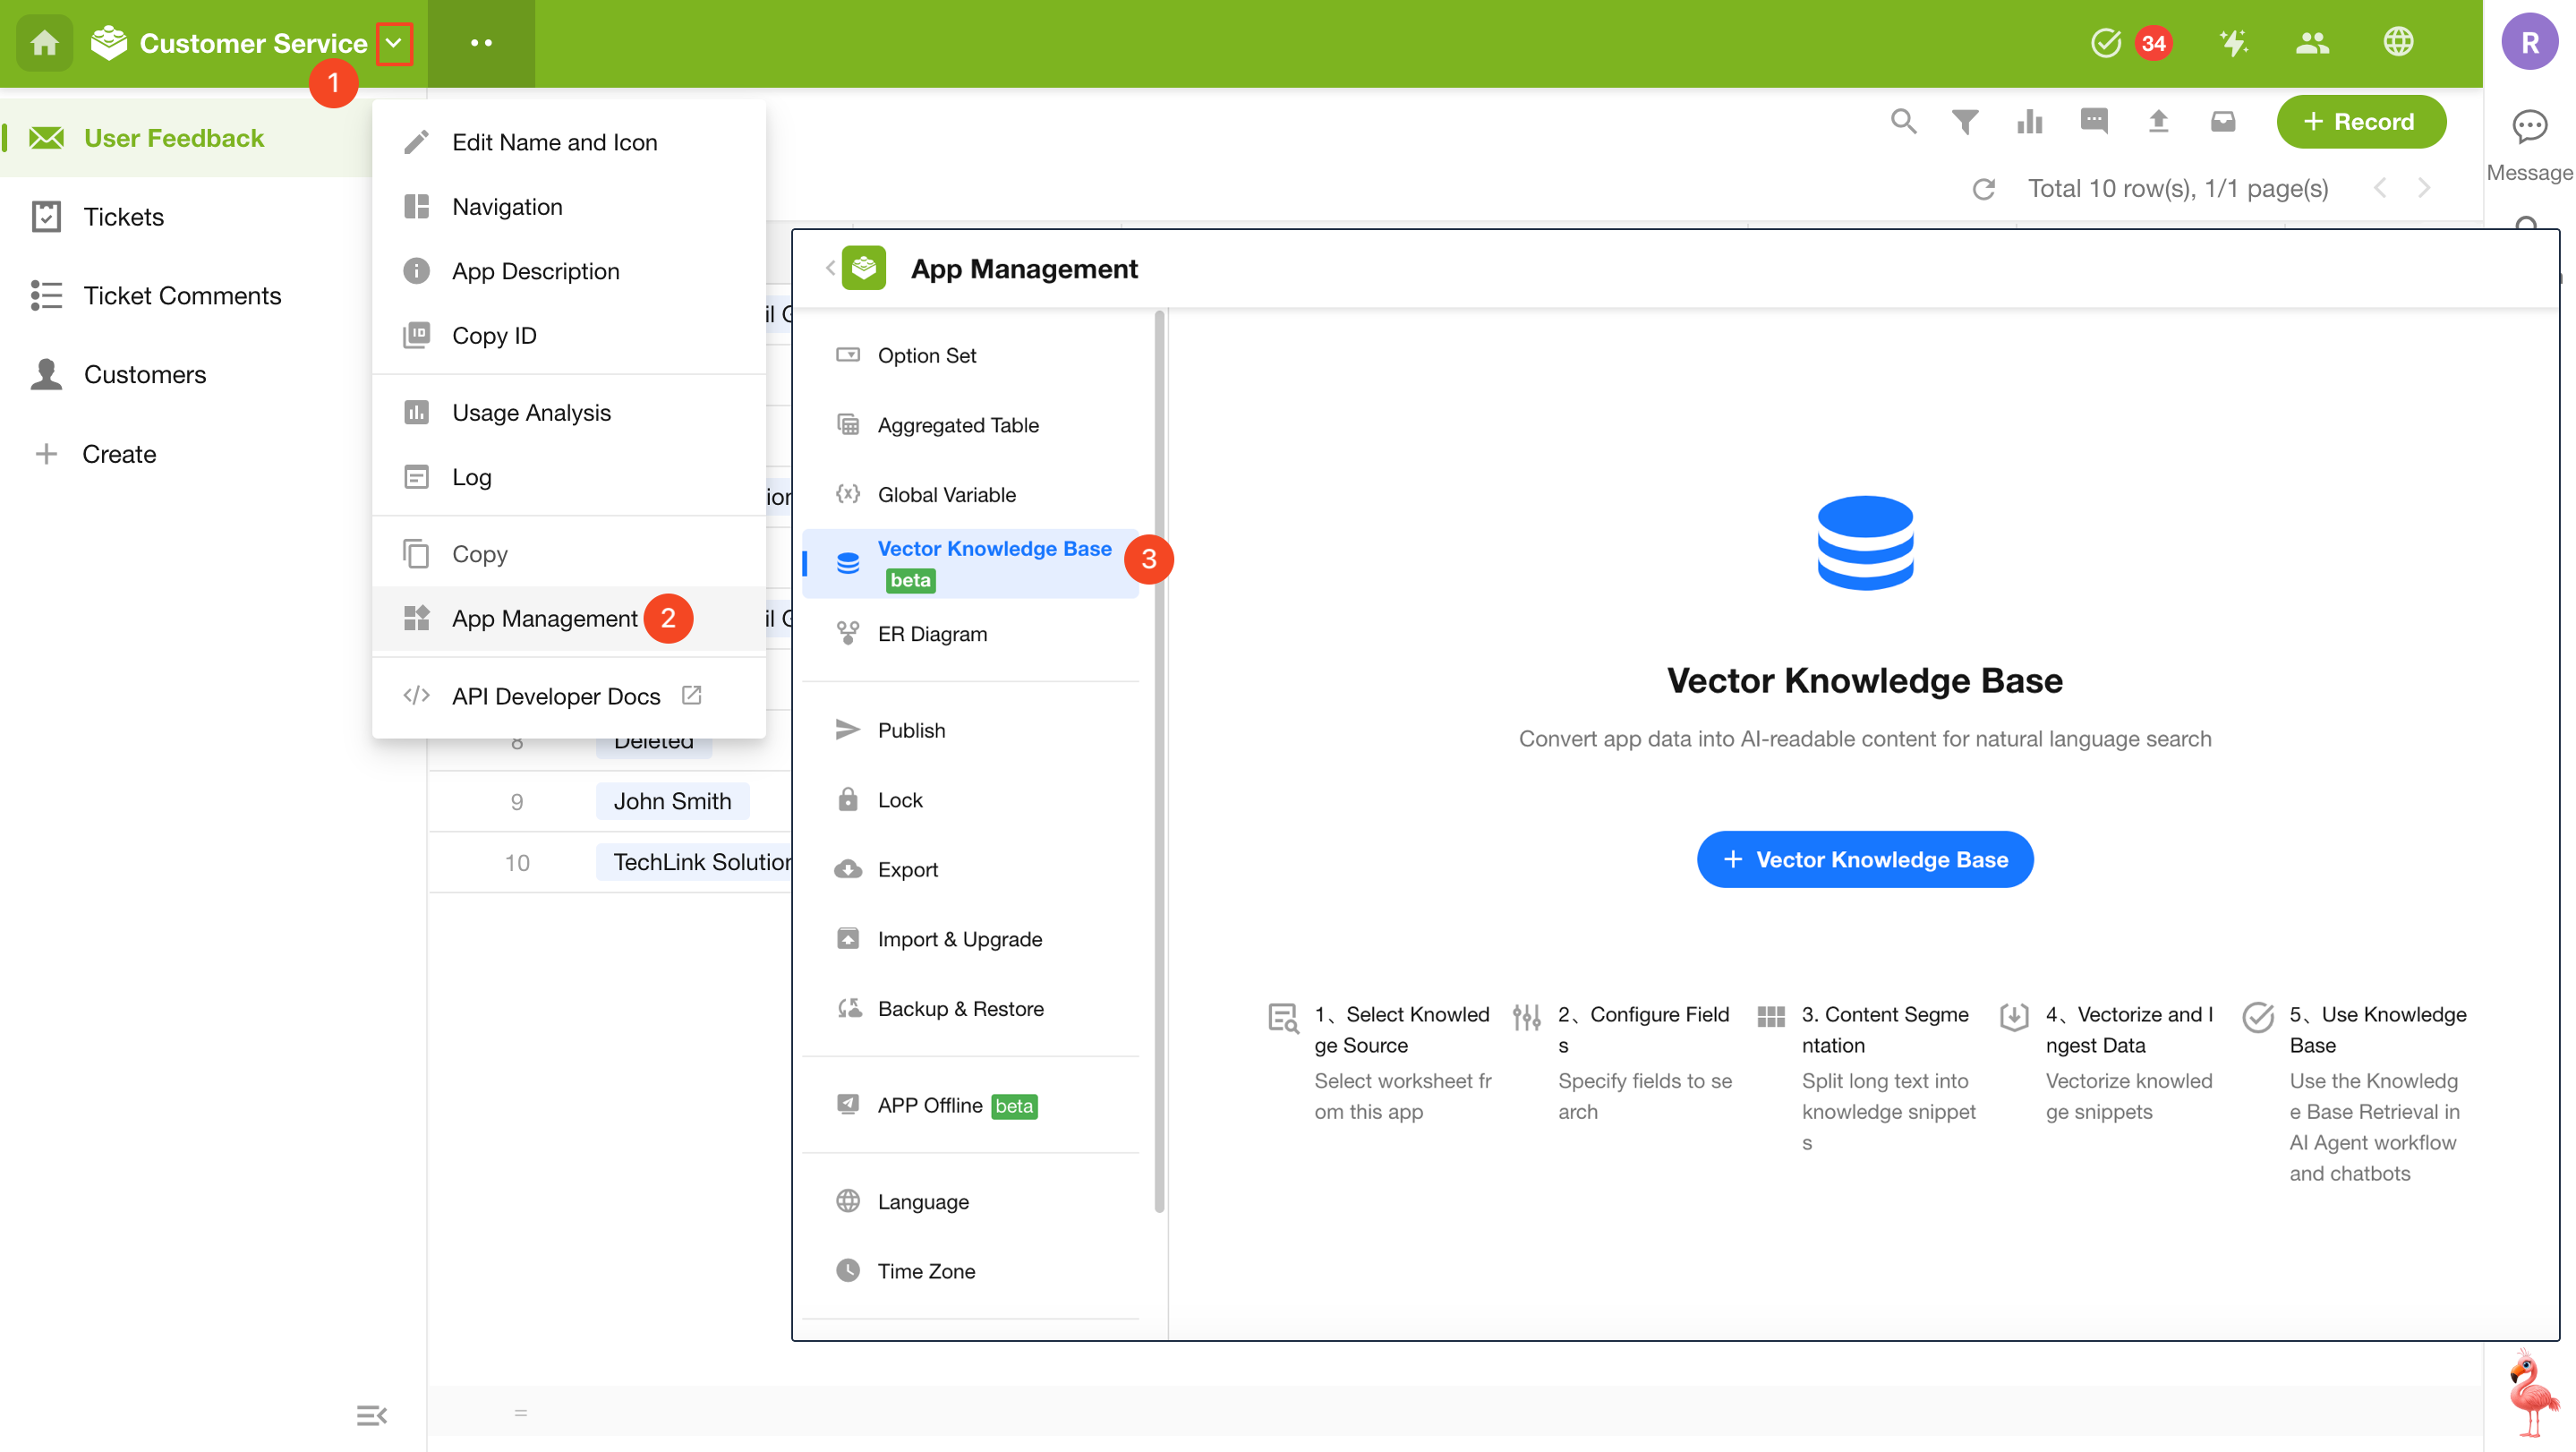Click the refresh rows icon
The image size is (2576, 1452).
[1984, 188]
